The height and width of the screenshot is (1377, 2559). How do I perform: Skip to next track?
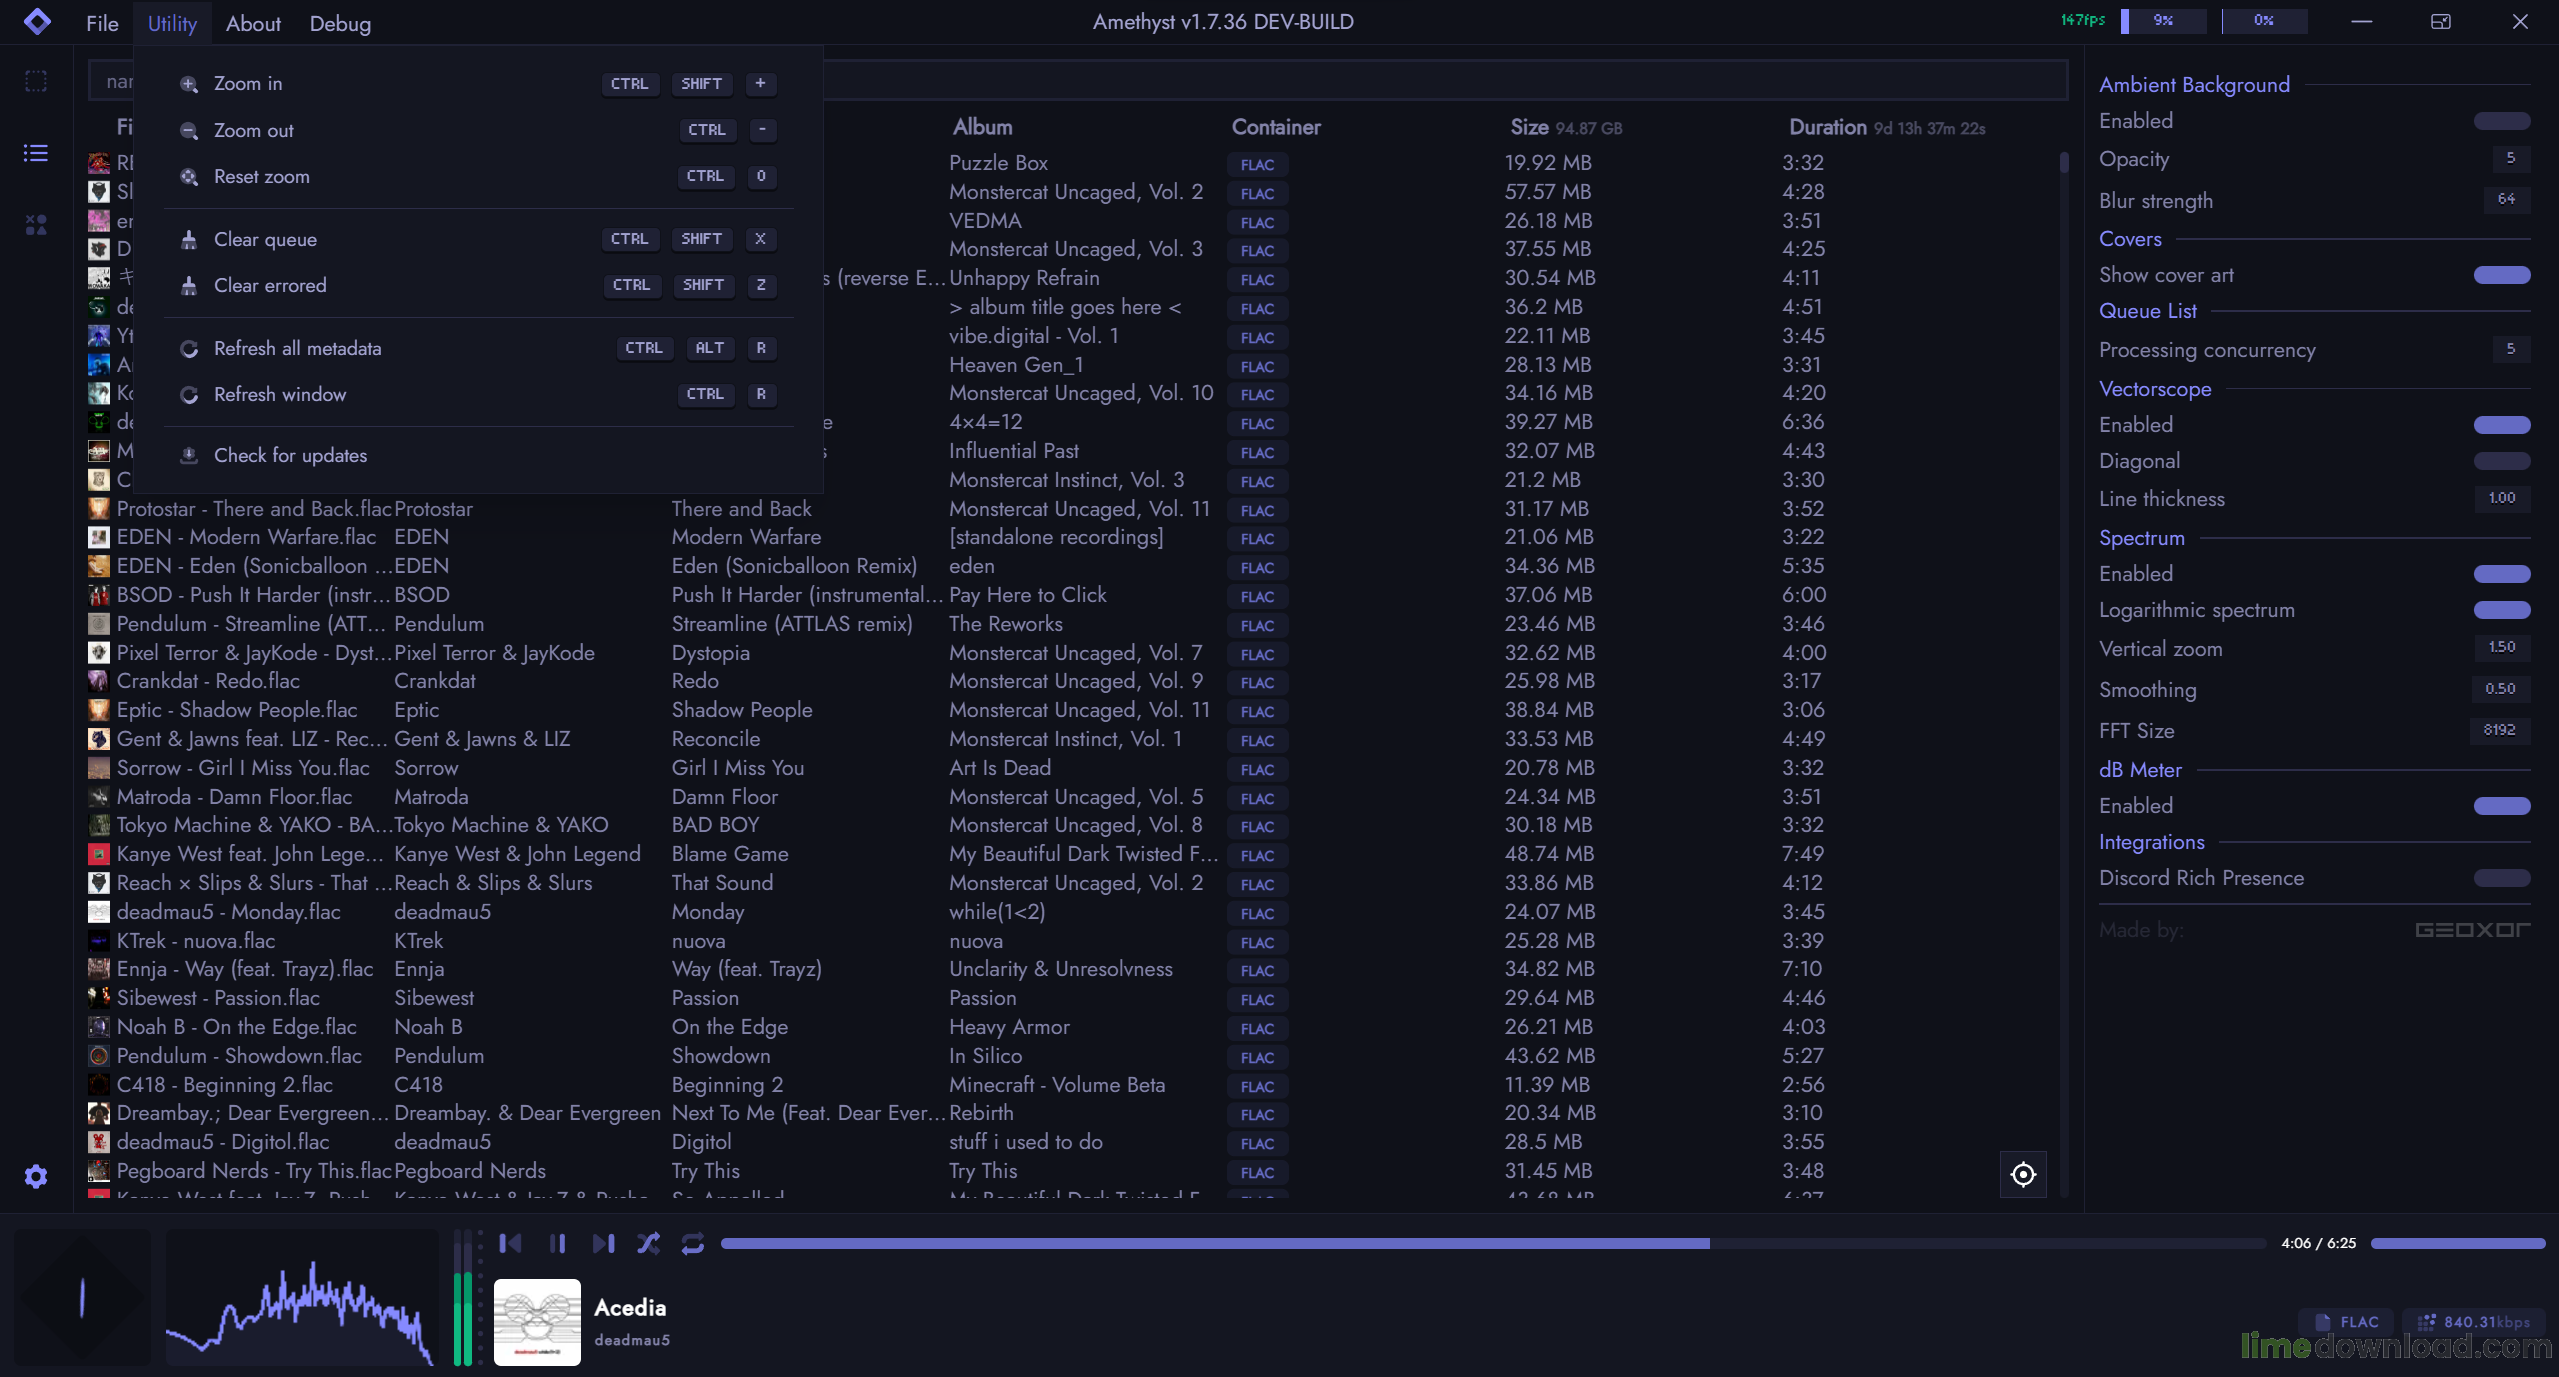click(x=603, y=1243)
